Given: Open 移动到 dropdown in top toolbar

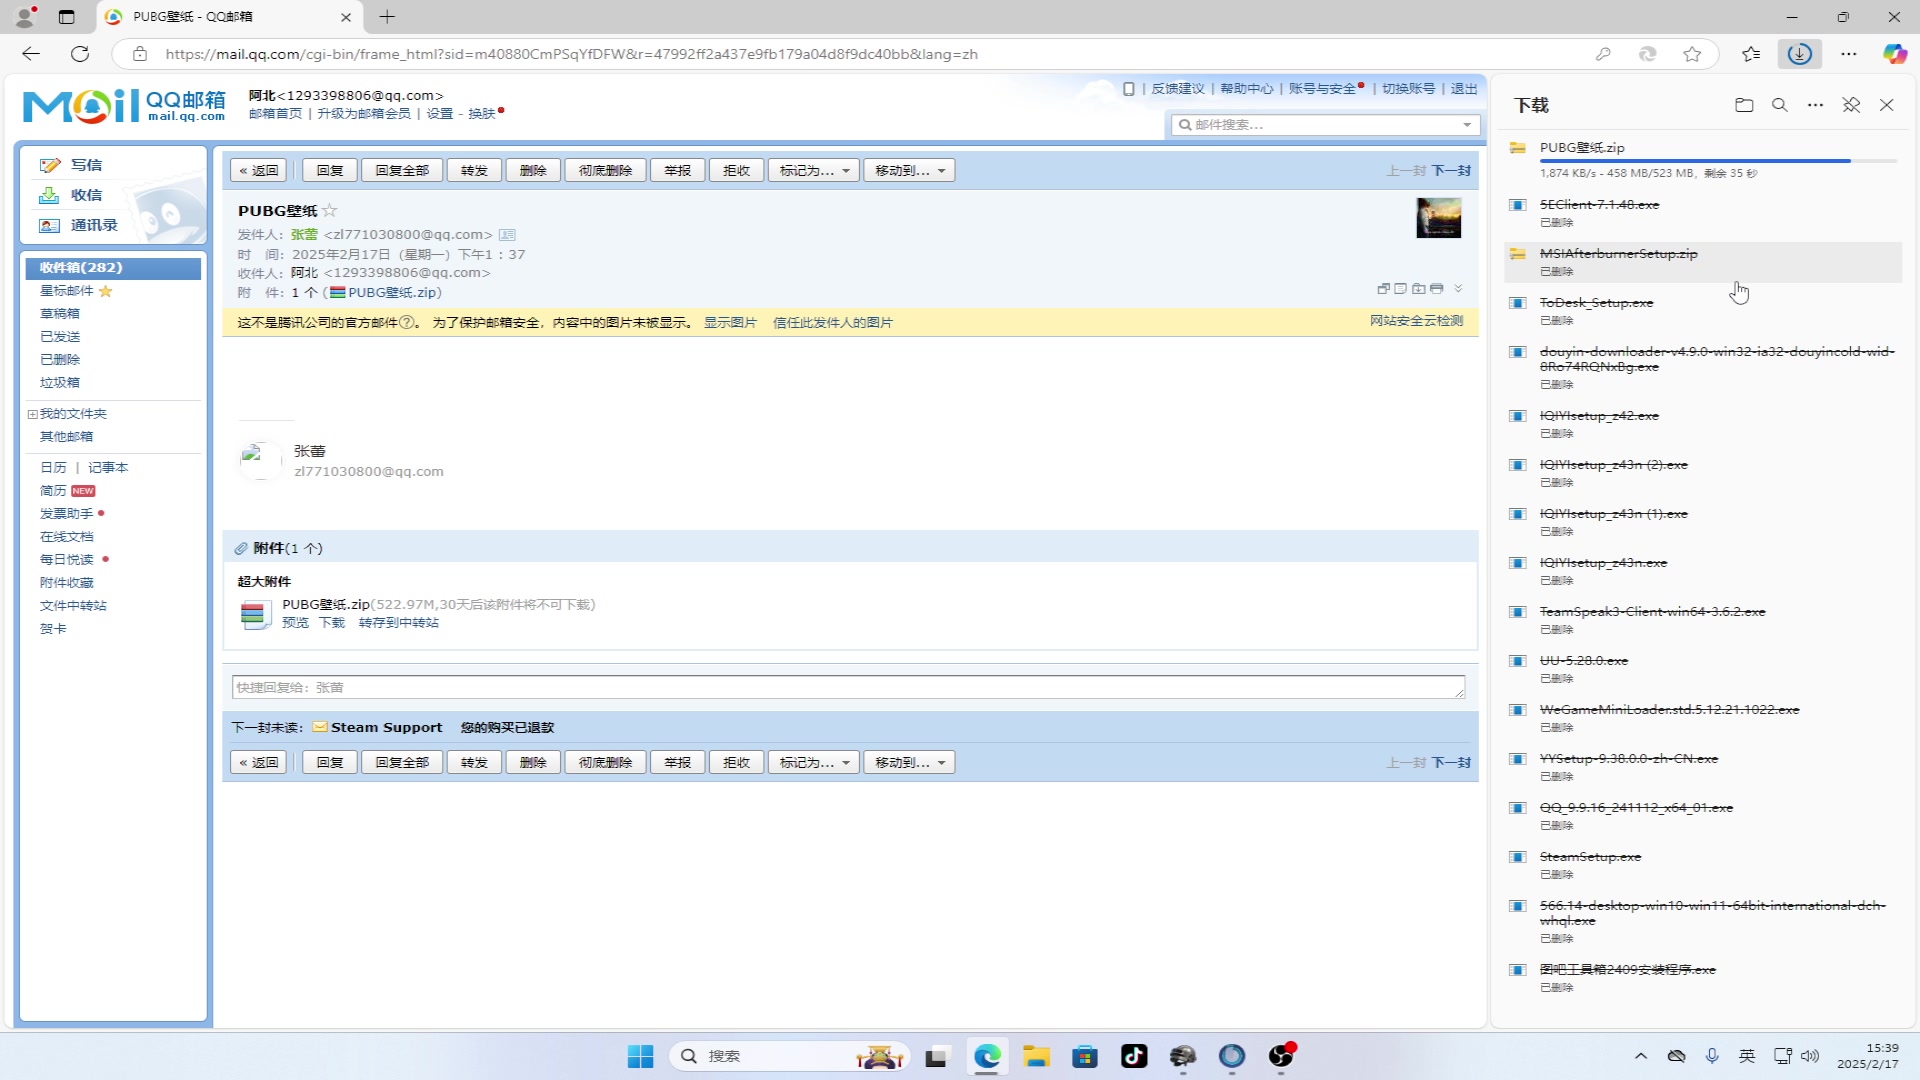Looking at the screenshot, I should pyautogui.click(x=910, y=171).
